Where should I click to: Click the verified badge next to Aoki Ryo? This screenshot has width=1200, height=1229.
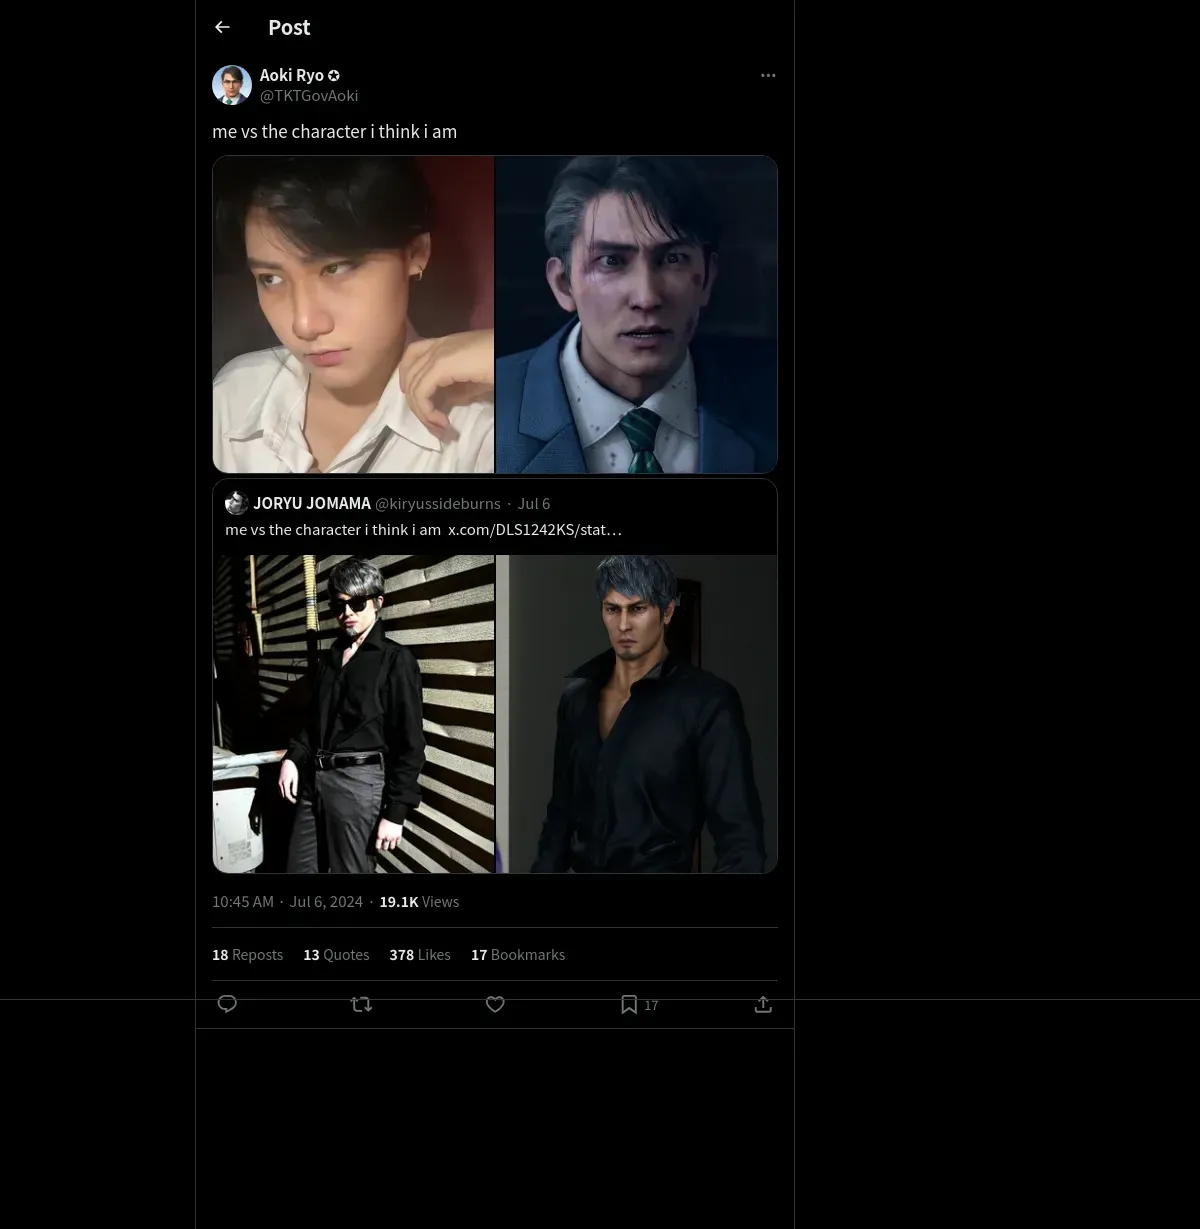(x=334, y=75)
